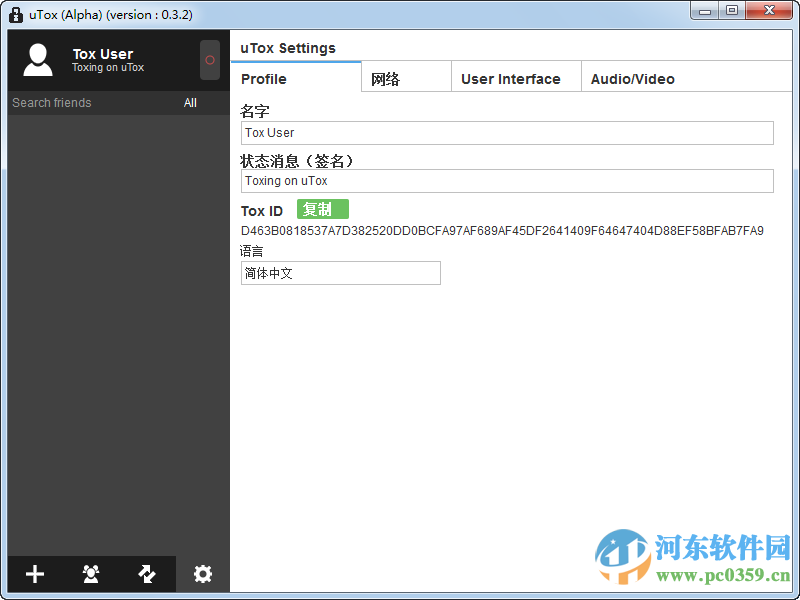
Task: Click the Tox User avatar image
Action: pos(37,60)
